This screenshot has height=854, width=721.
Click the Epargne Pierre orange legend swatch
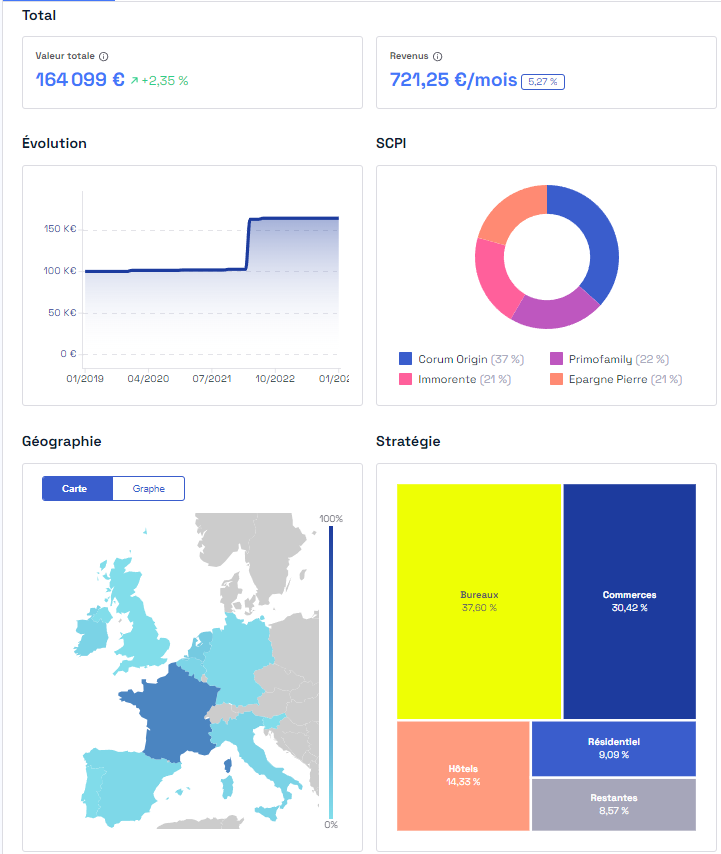point(556,379)
